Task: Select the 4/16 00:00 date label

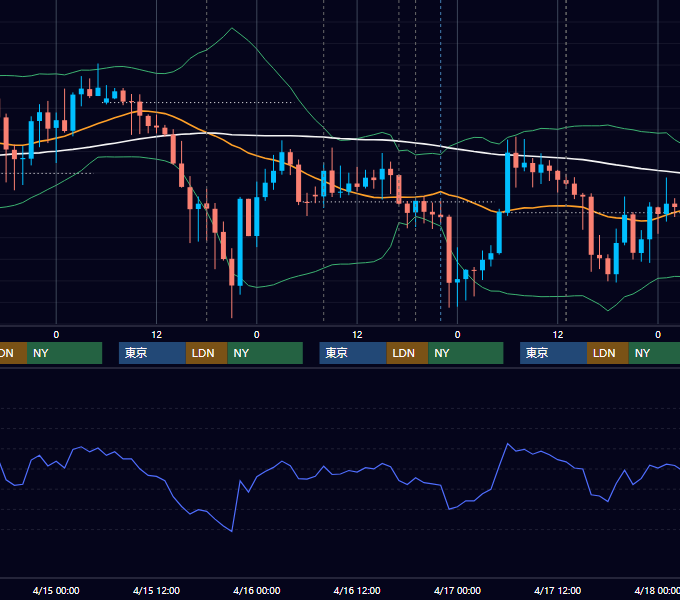Action: coord(257,590)
